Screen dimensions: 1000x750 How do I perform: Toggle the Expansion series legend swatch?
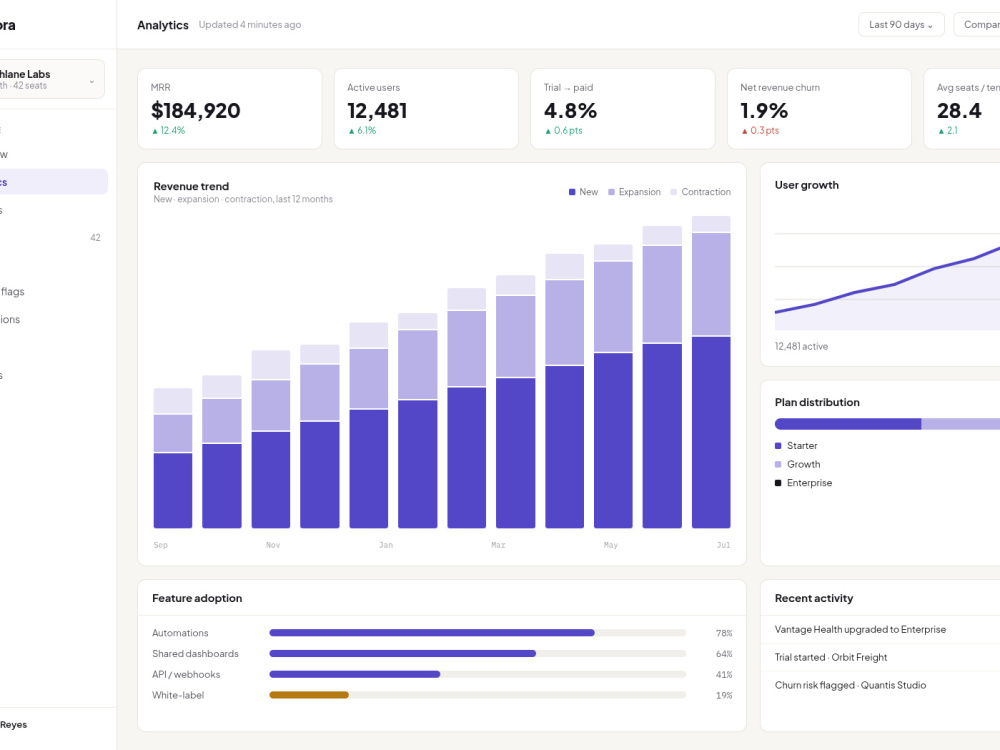tap(612, 192)
